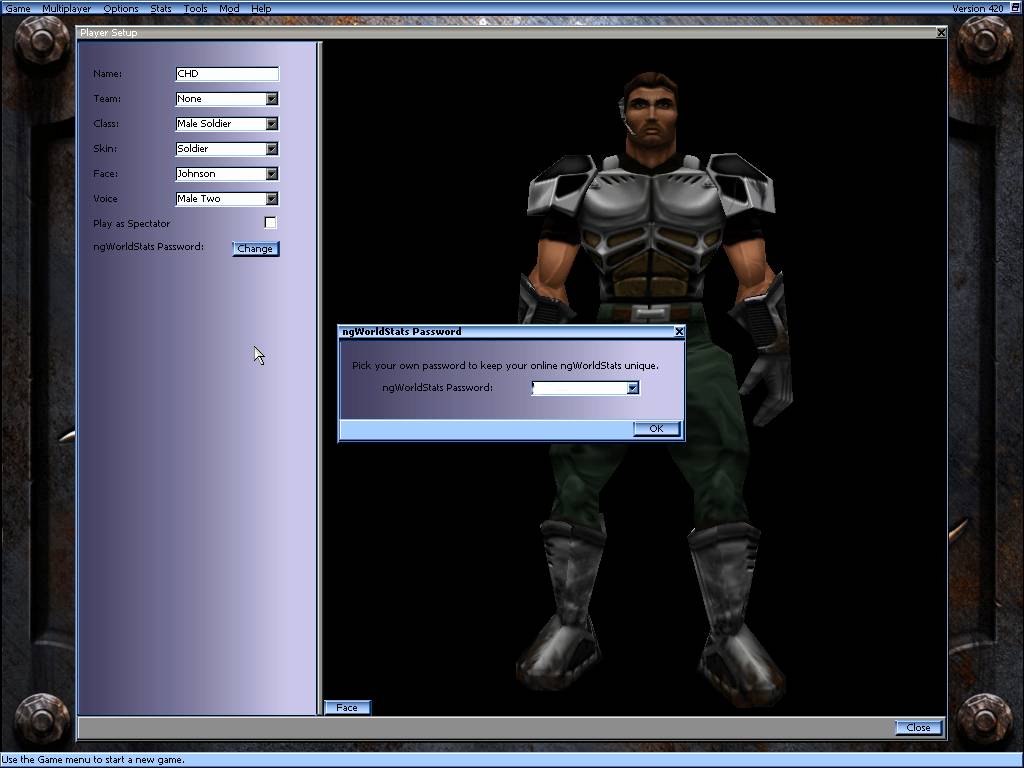Confirm the password dialog with OK
Screen dimensions: 1024x768
pyautogui.click(x=656, y=428)
